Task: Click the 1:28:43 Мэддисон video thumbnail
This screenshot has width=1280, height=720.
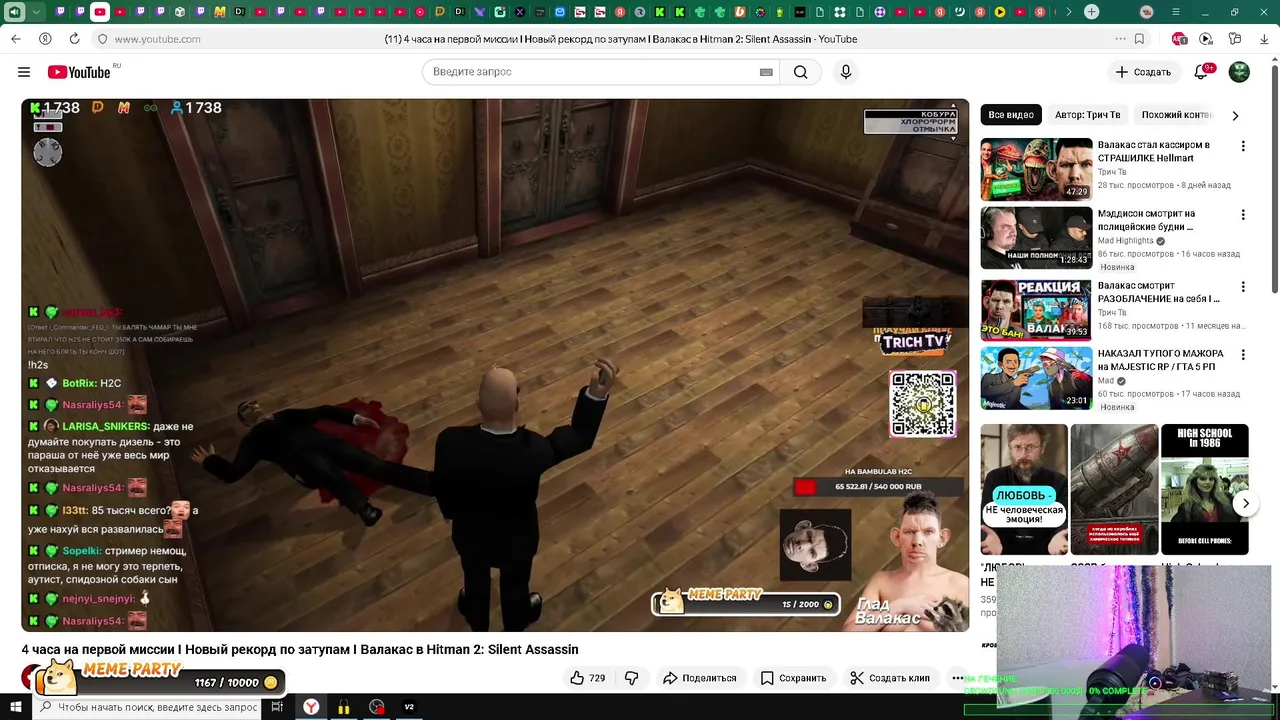Action: tap(1036, 237)
